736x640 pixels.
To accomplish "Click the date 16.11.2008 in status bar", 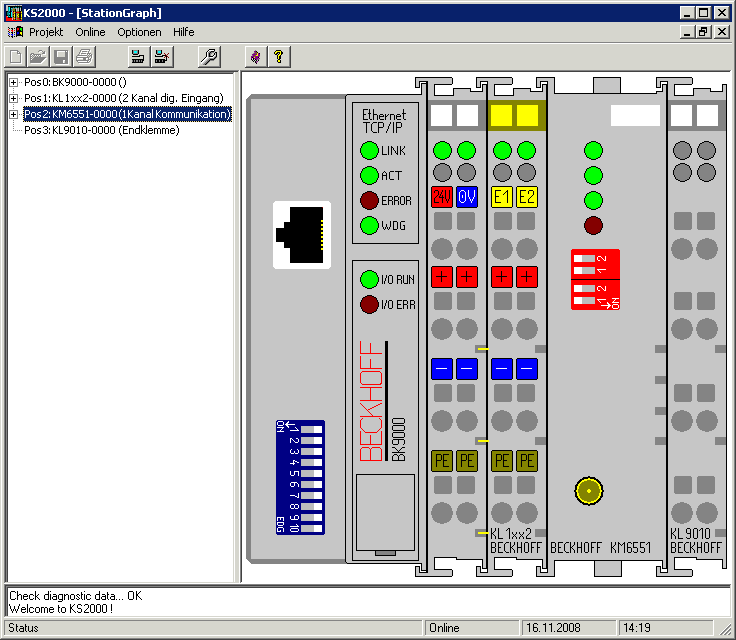I will coord(568,628).
